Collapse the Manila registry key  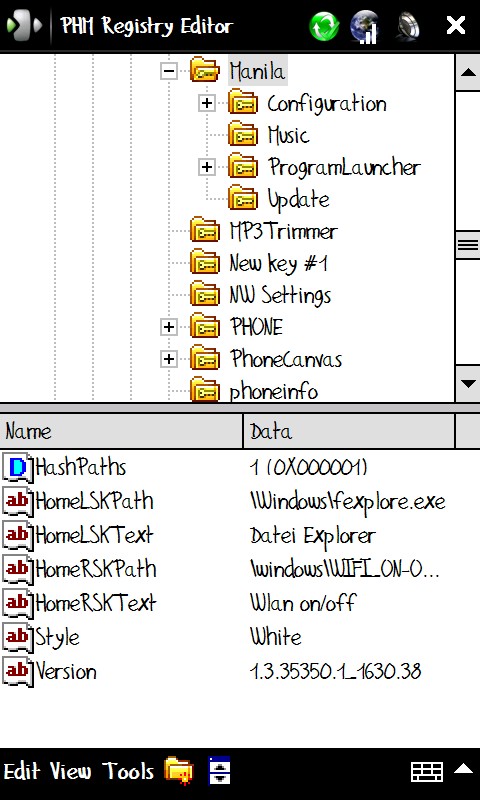[x=169, y=71]
